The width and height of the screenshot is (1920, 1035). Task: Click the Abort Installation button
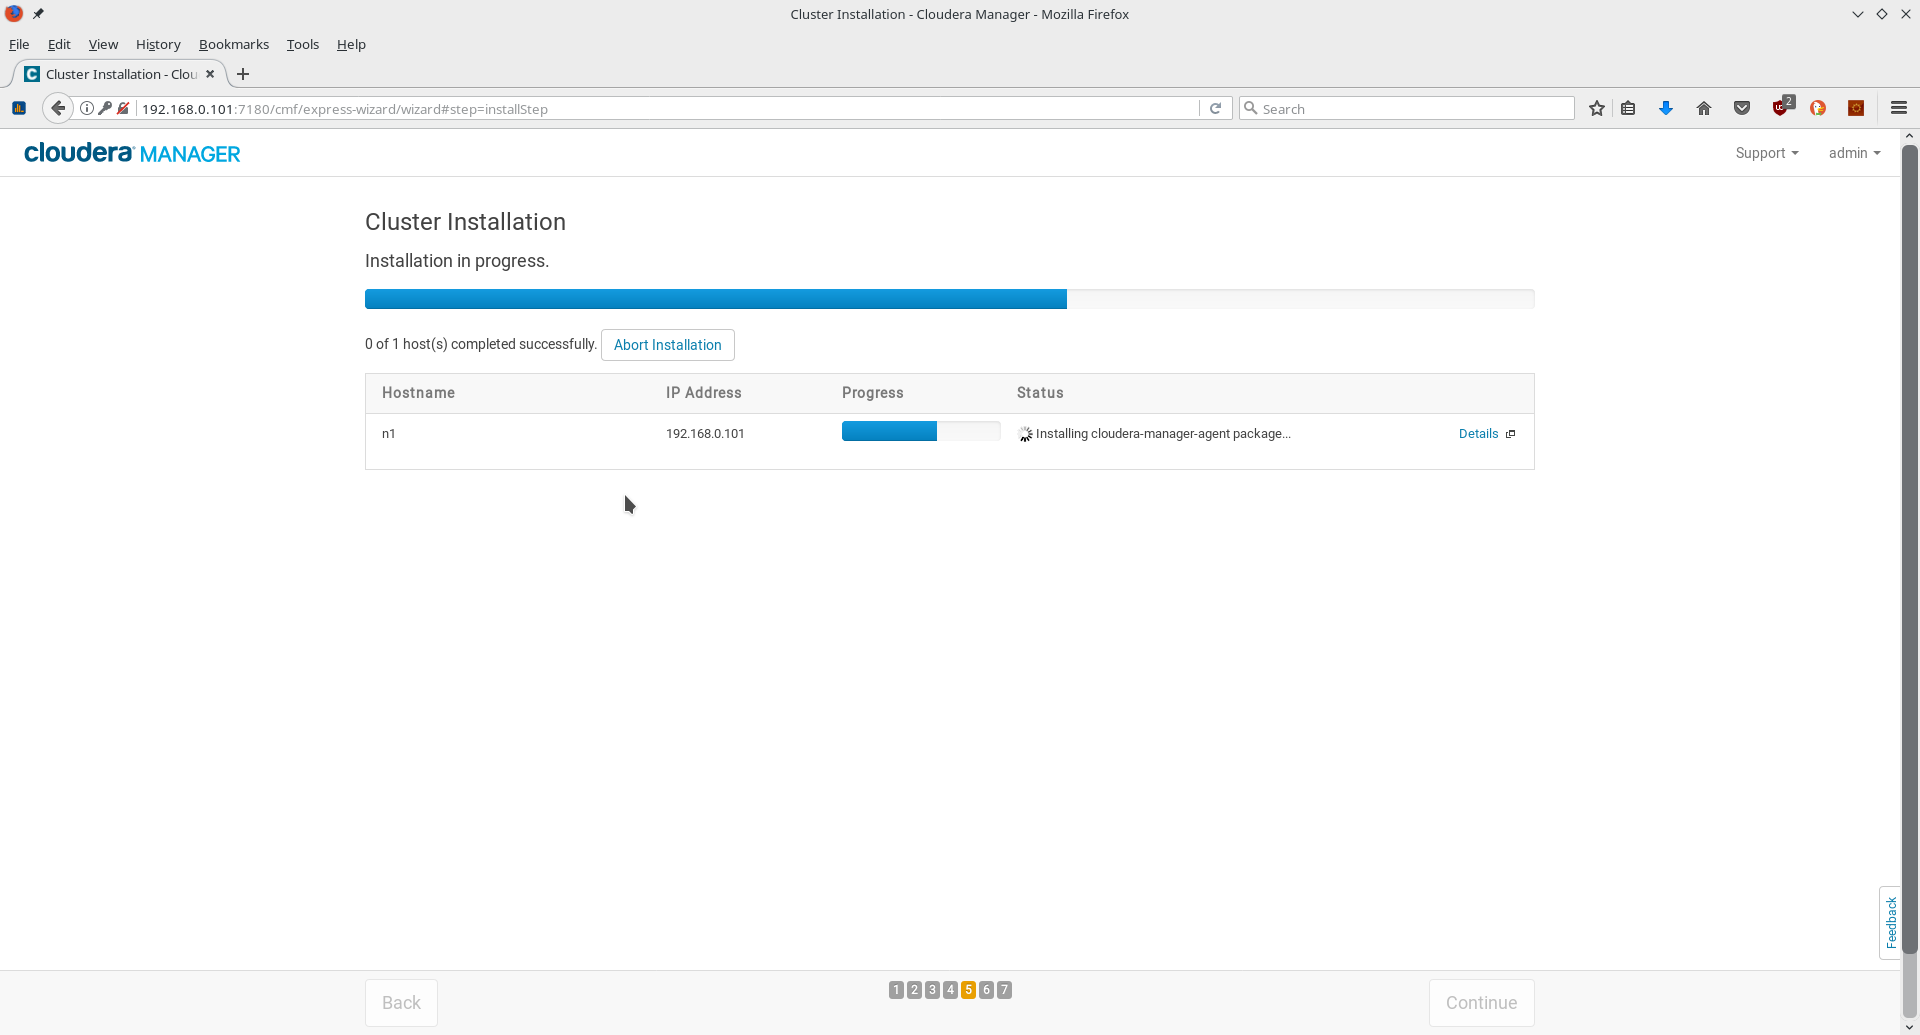click(668, 345)
